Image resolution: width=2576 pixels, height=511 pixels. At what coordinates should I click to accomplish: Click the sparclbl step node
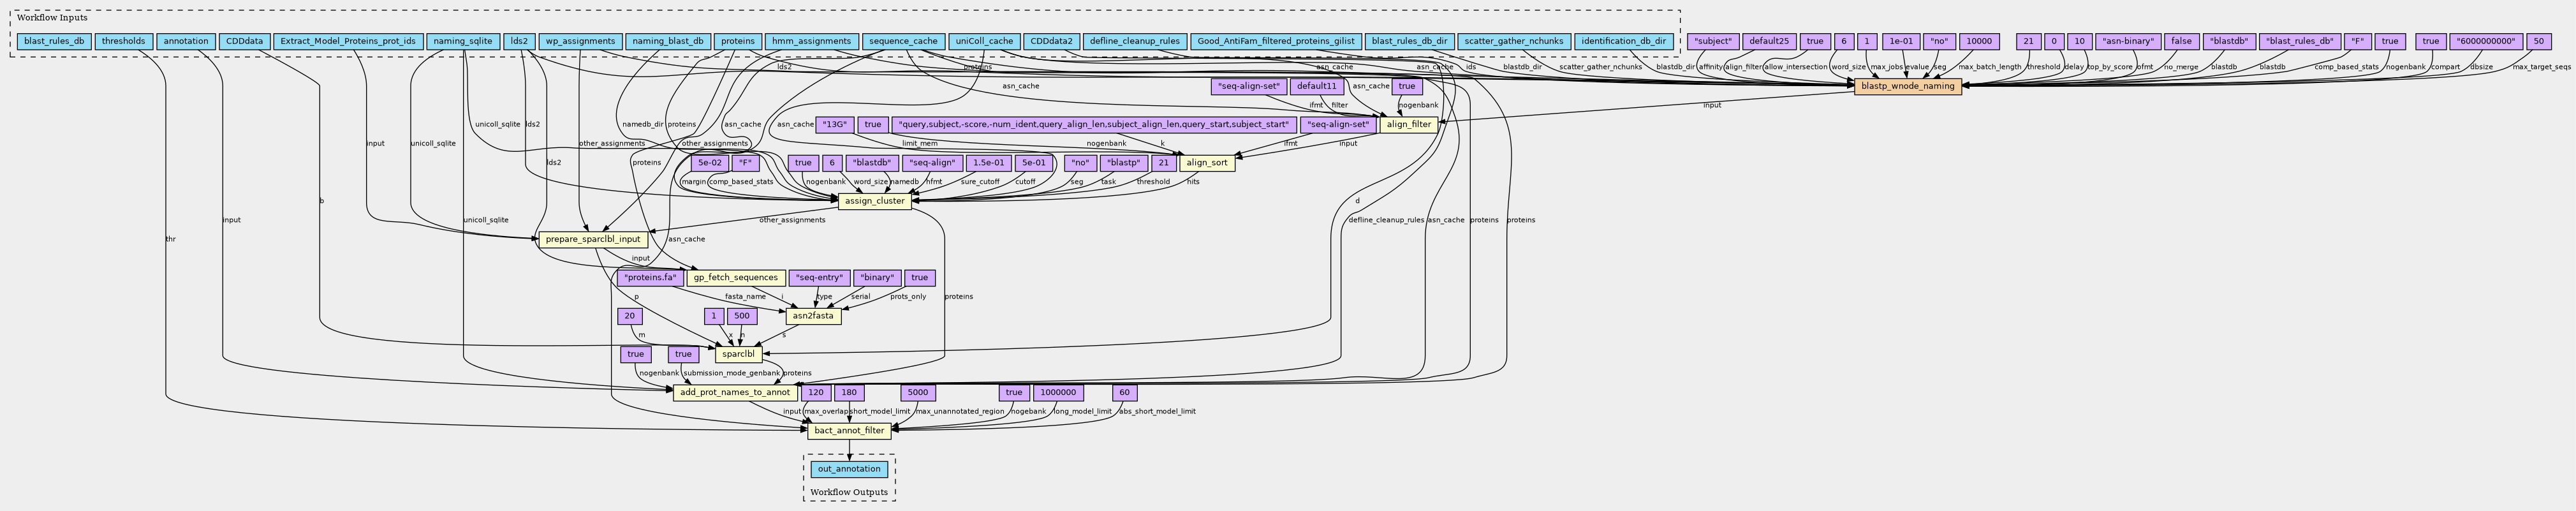(x=739, y=354)
